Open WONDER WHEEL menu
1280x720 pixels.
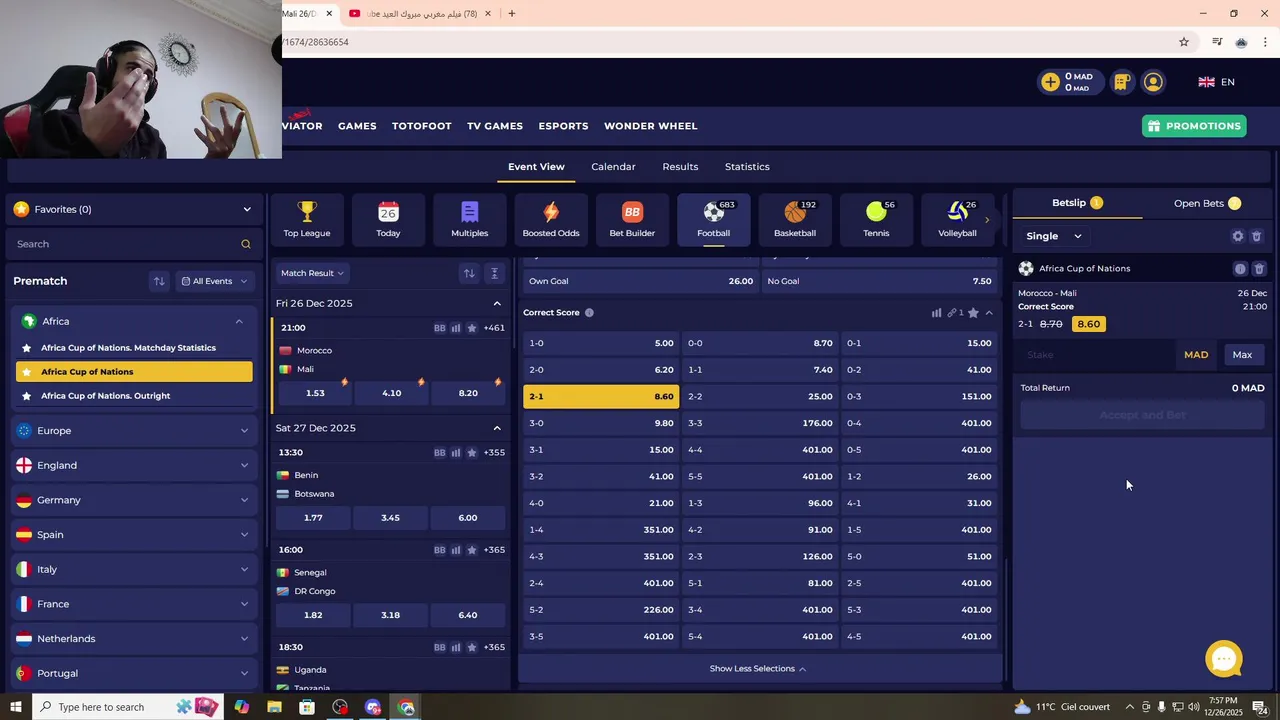click(650, 126)
